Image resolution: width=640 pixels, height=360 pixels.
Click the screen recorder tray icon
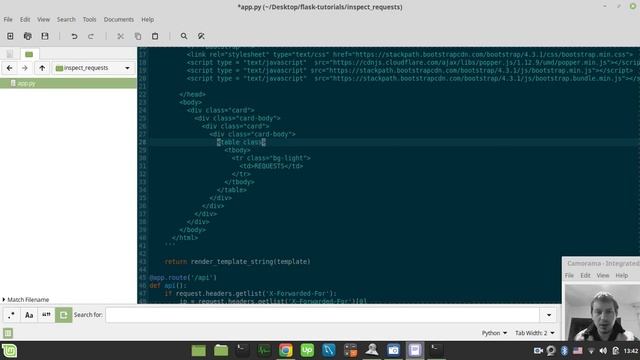tap(538, 351)
